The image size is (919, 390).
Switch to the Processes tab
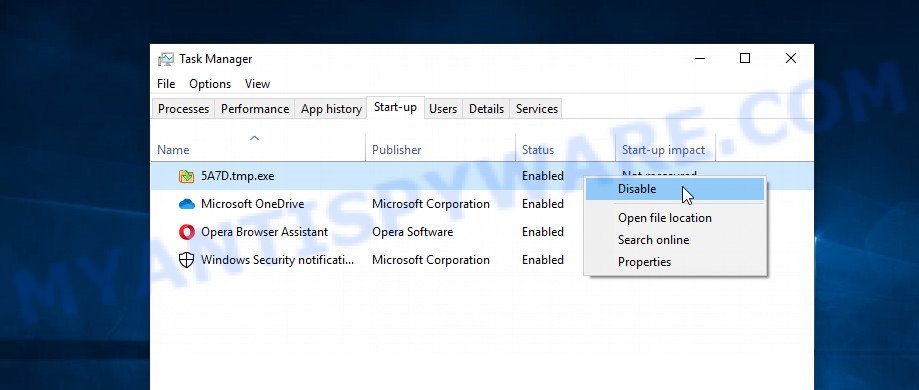click(x=183, y=109)
